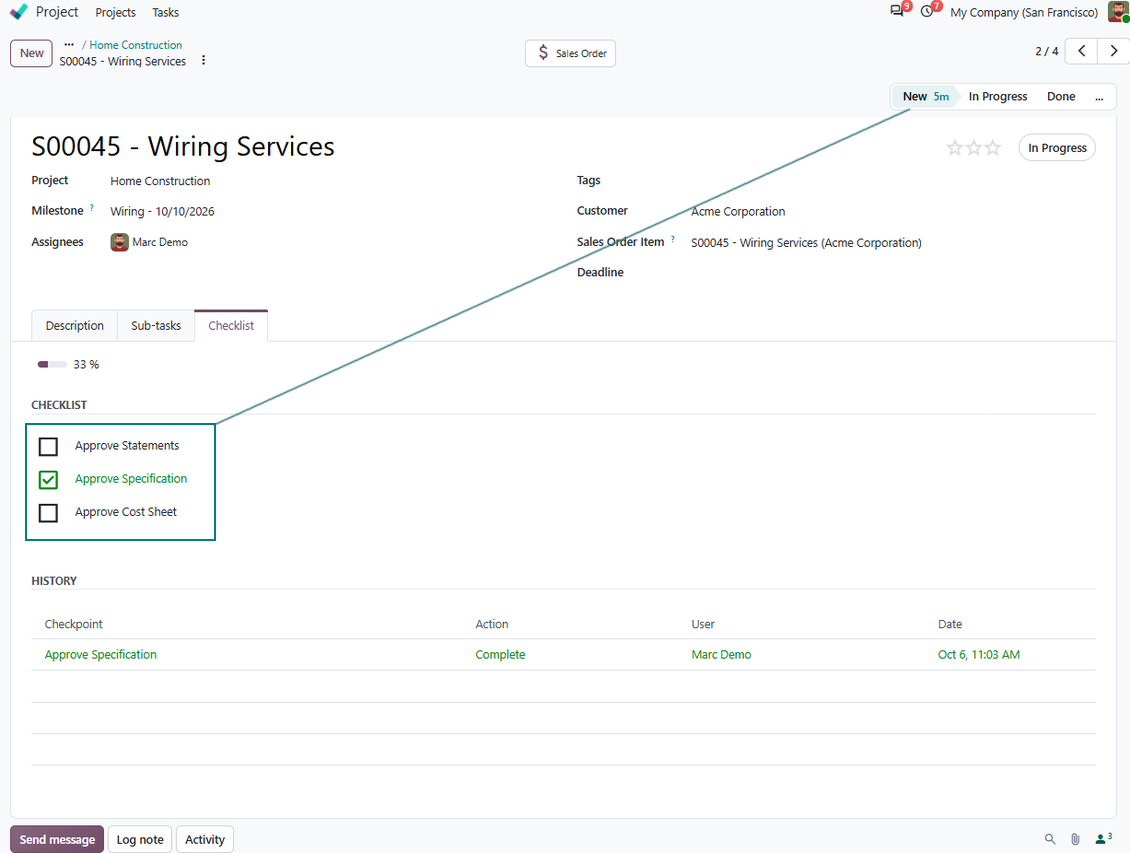Screen dimensions: 1130x853
Task: Check the Approve Cost Sheet checkbox
Action: coord(48,513)
